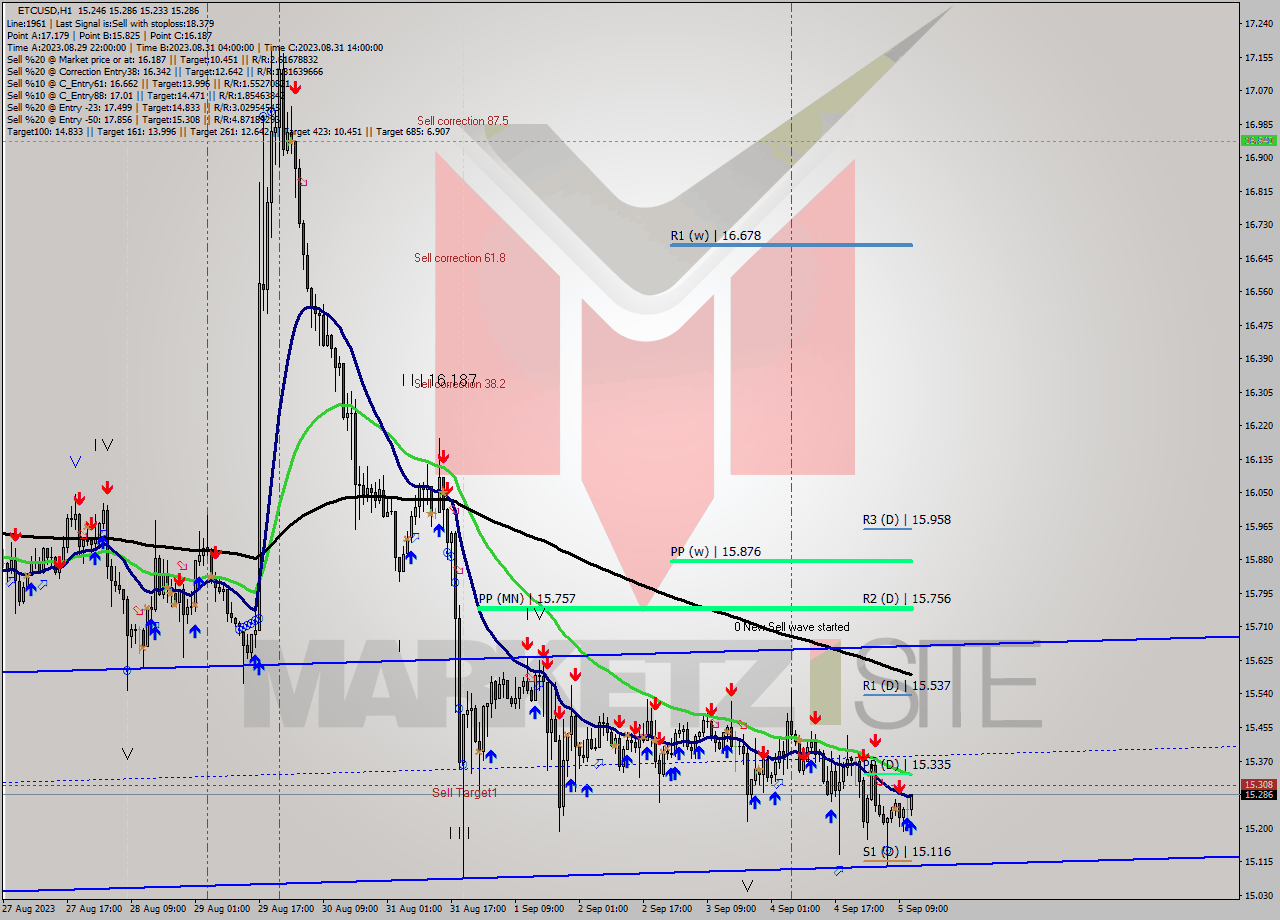Click the 17.240 price axis value
This screenshot has height=920, width=1280.
pos(1258,23)
